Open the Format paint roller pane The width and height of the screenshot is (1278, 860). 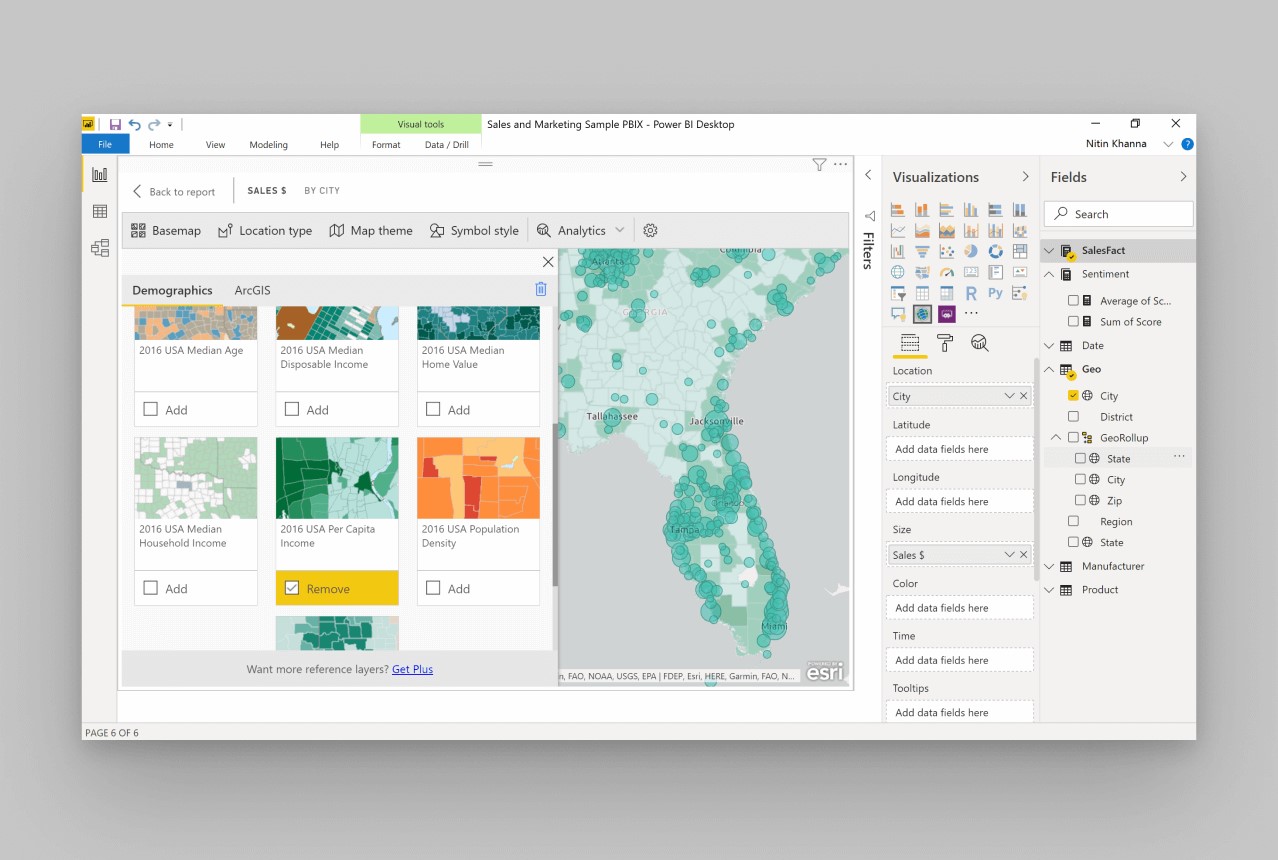point(944,343)
